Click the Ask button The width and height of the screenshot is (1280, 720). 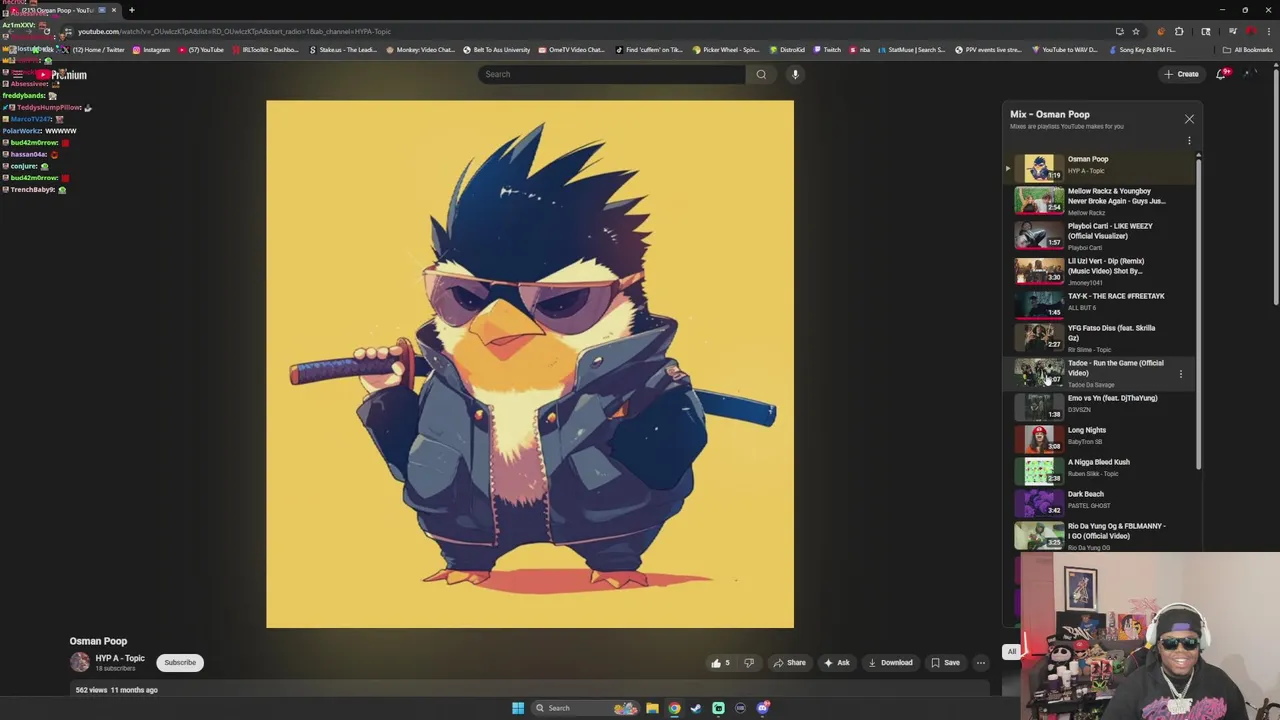[836, 662]
